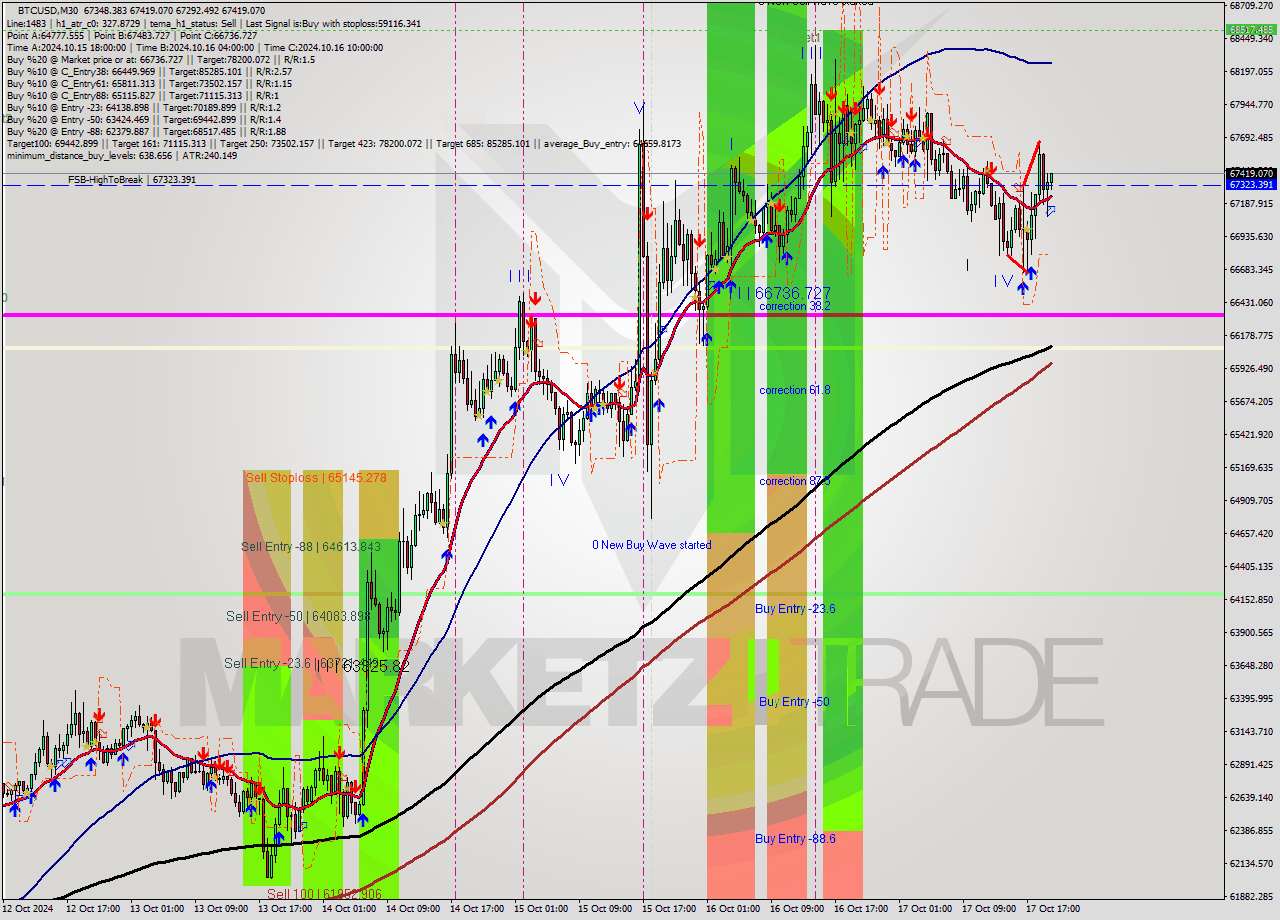Click the magenta horizontal level line
This screenshot has width=1280, height=920.
coord(612,315)
